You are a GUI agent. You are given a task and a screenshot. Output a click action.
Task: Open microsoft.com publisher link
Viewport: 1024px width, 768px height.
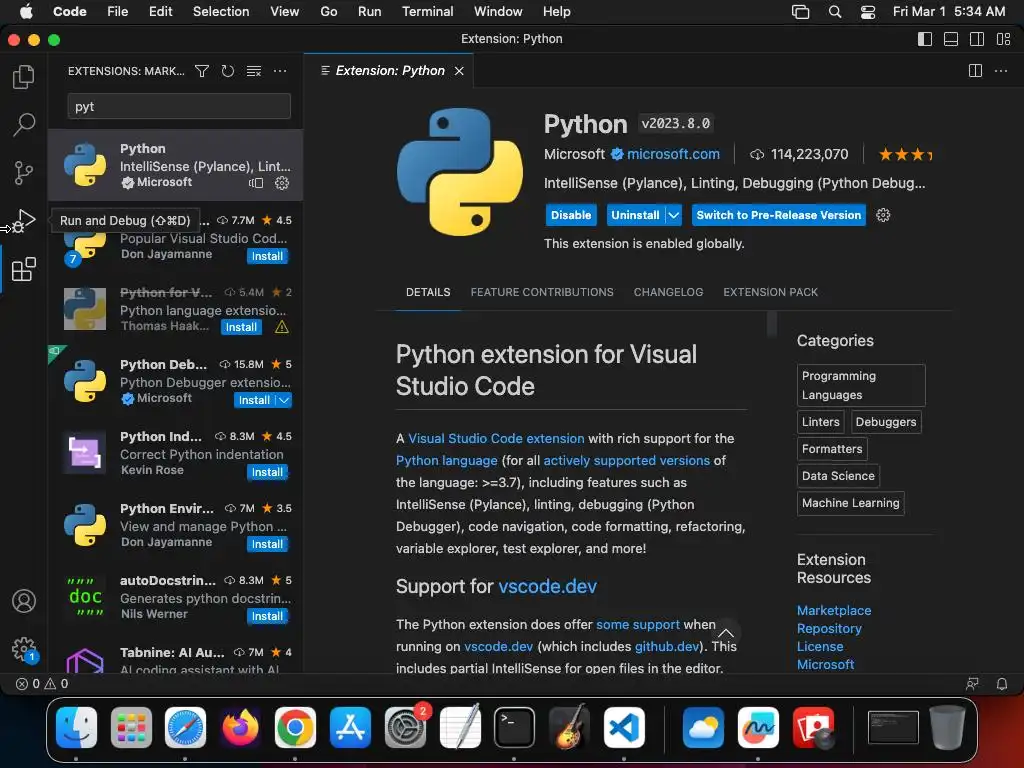pyautogui.click(x=673, y=154)
